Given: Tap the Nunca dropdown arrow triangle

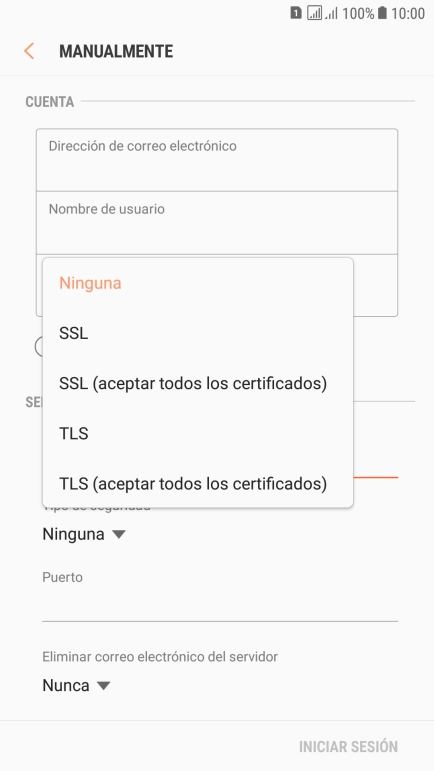Looking at the screenshot, I should coord(104,685).
